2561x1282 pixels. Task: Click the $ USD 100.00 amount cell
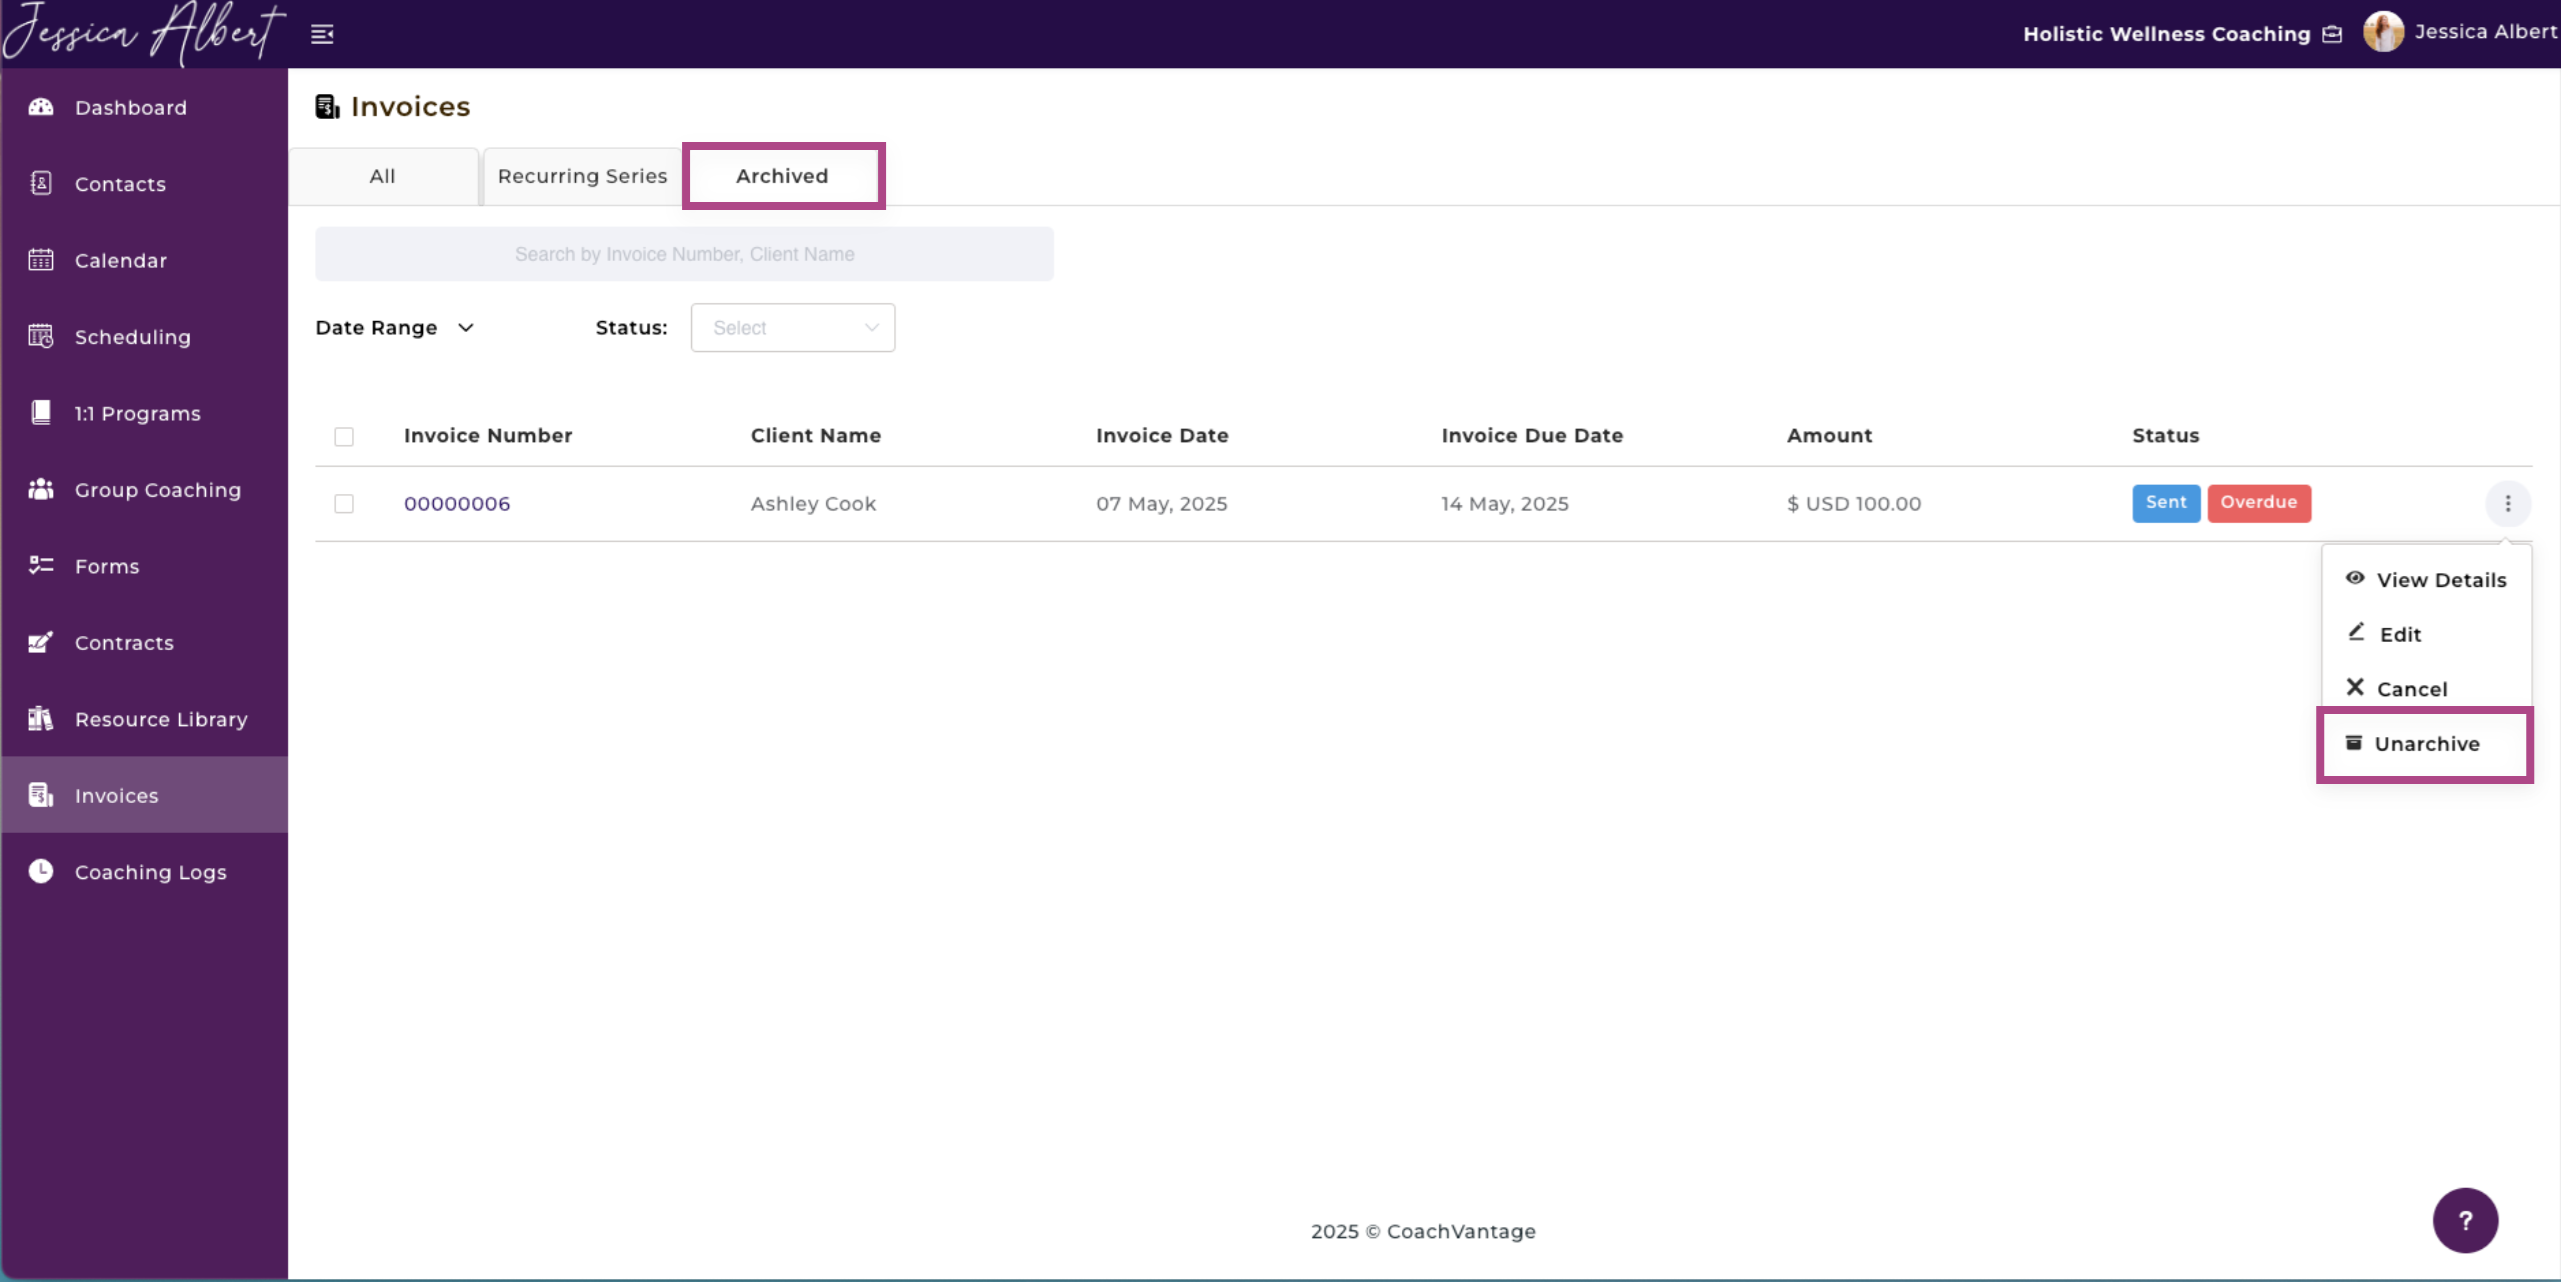[x=1853, y=503]
